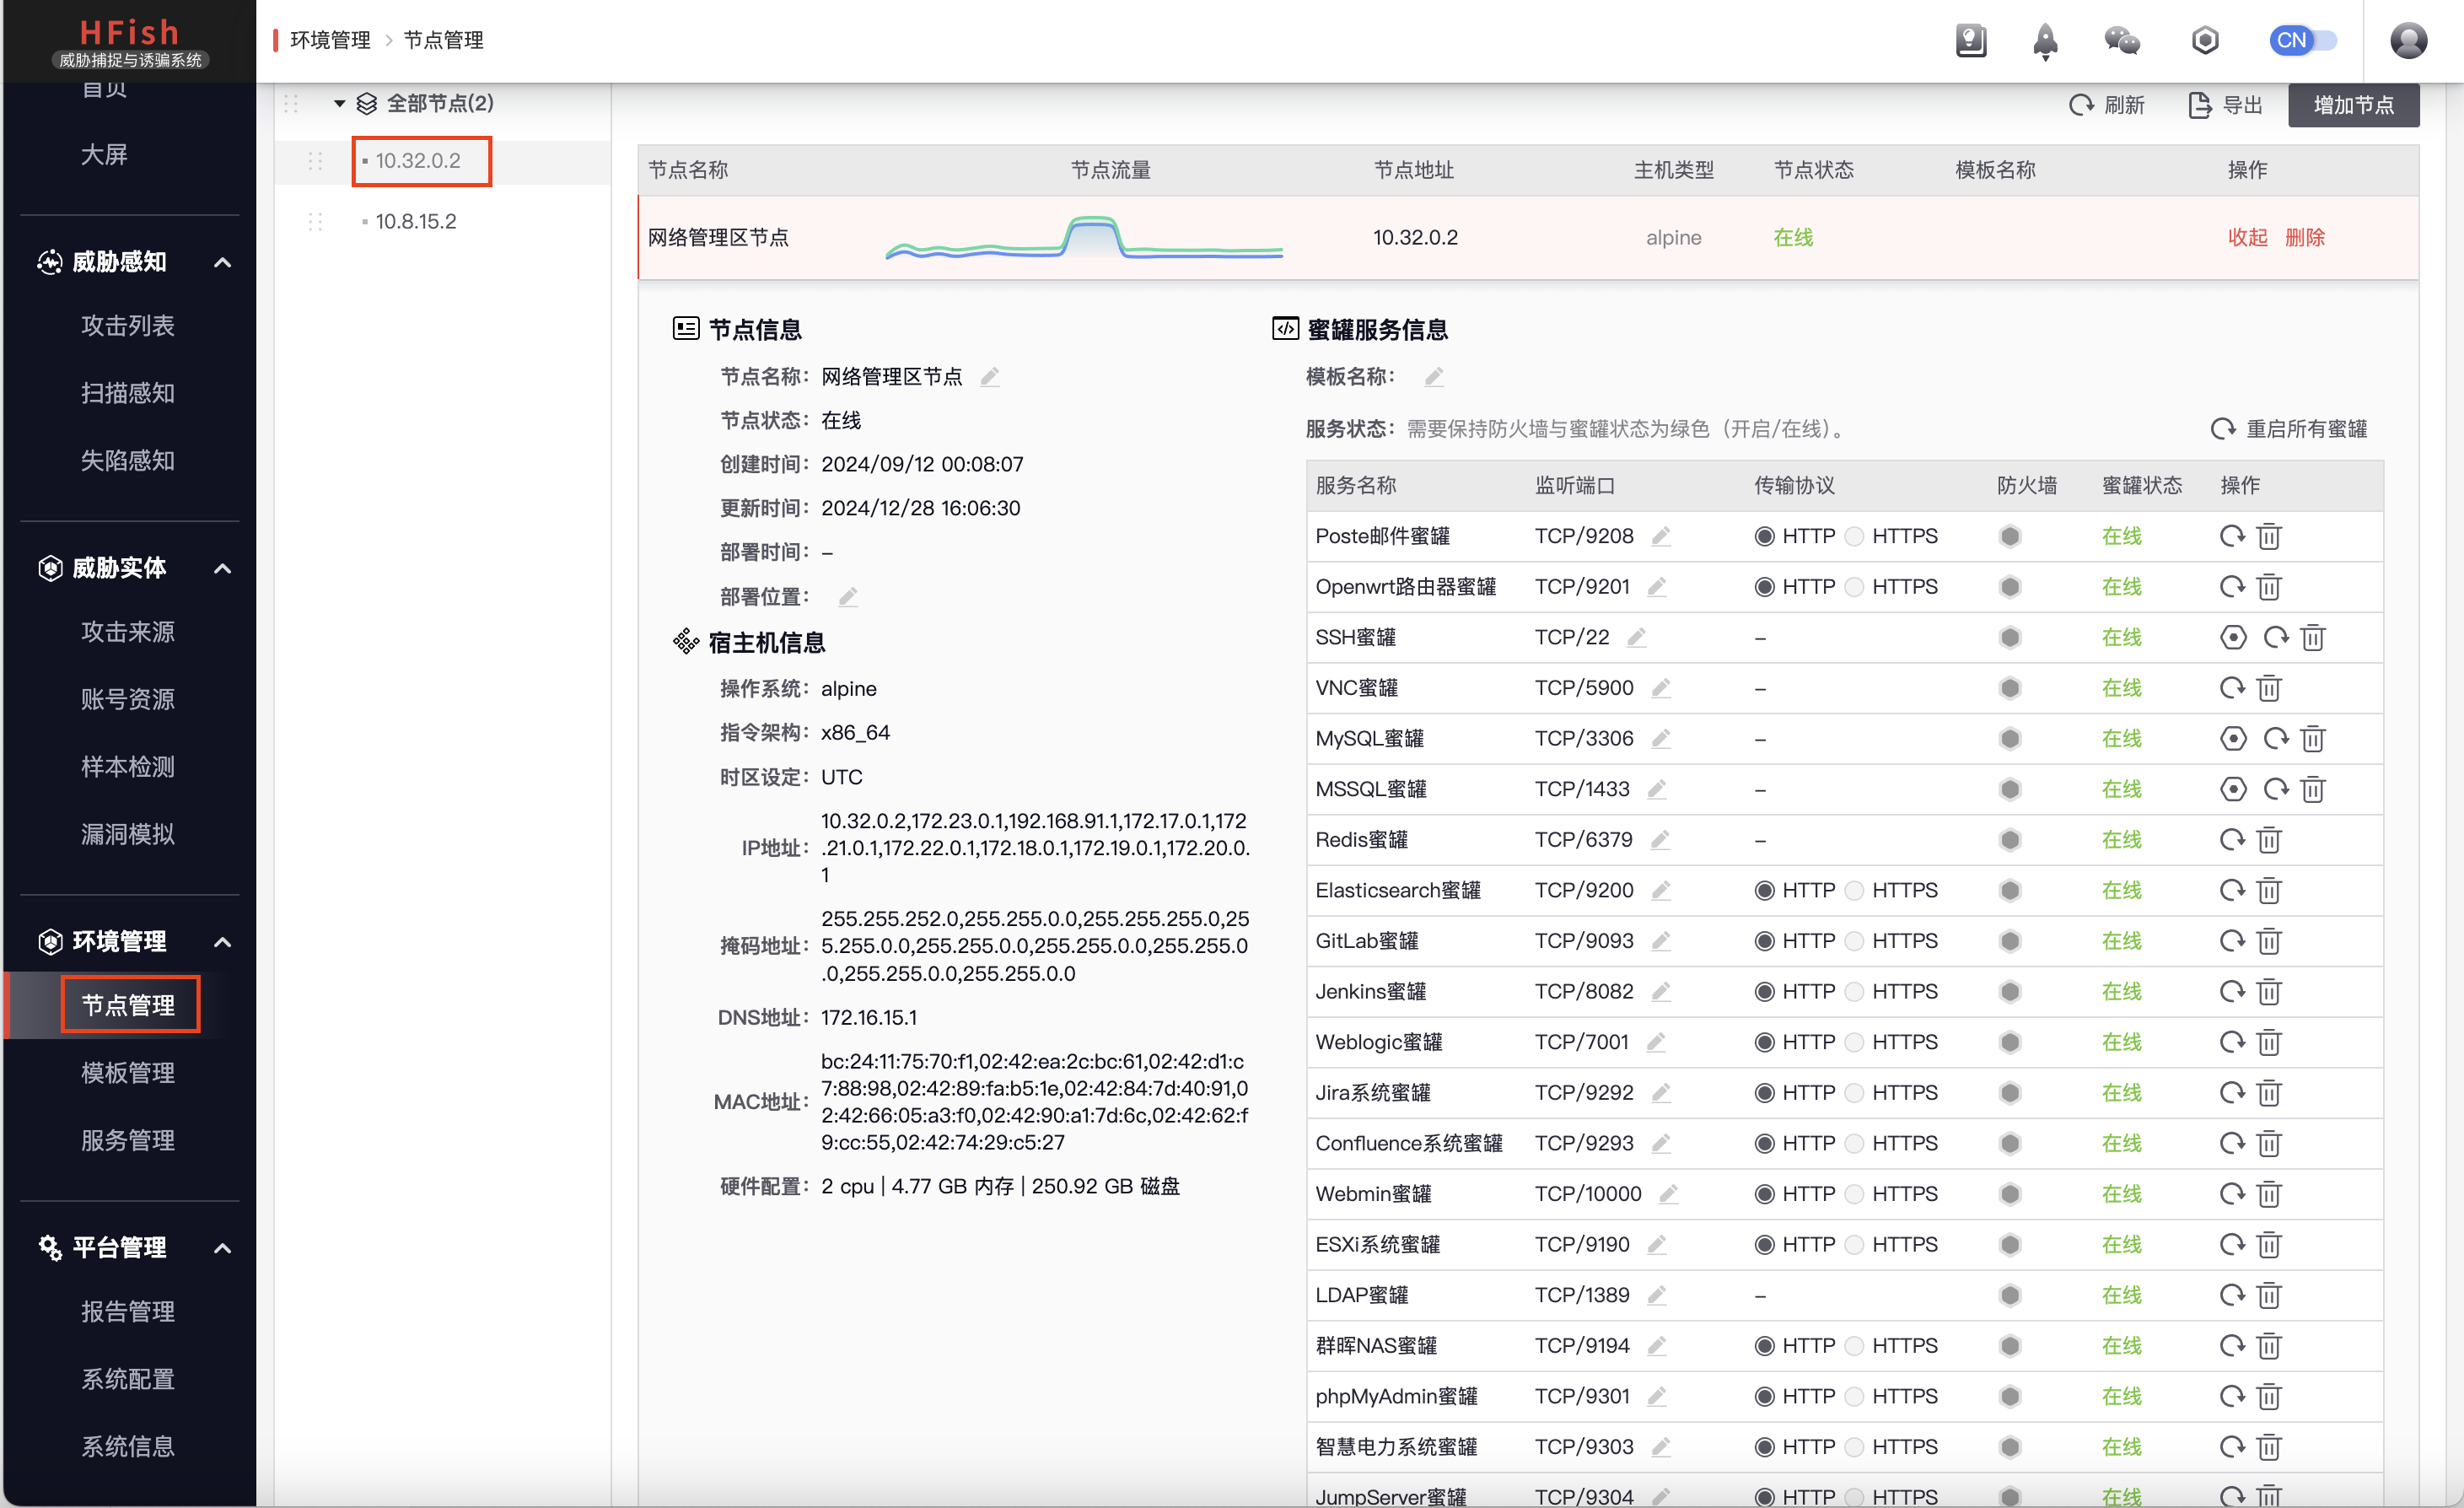Edit port TCP/3306 of MySQL蜜罐

click(x=1661, y=739)
